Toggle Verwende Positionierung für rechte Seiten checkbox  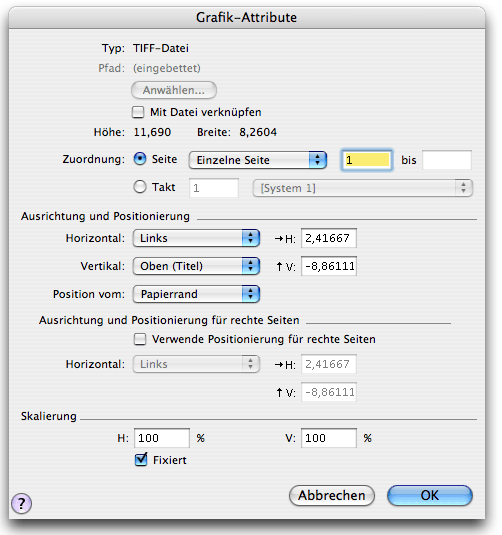click(140, 339)
